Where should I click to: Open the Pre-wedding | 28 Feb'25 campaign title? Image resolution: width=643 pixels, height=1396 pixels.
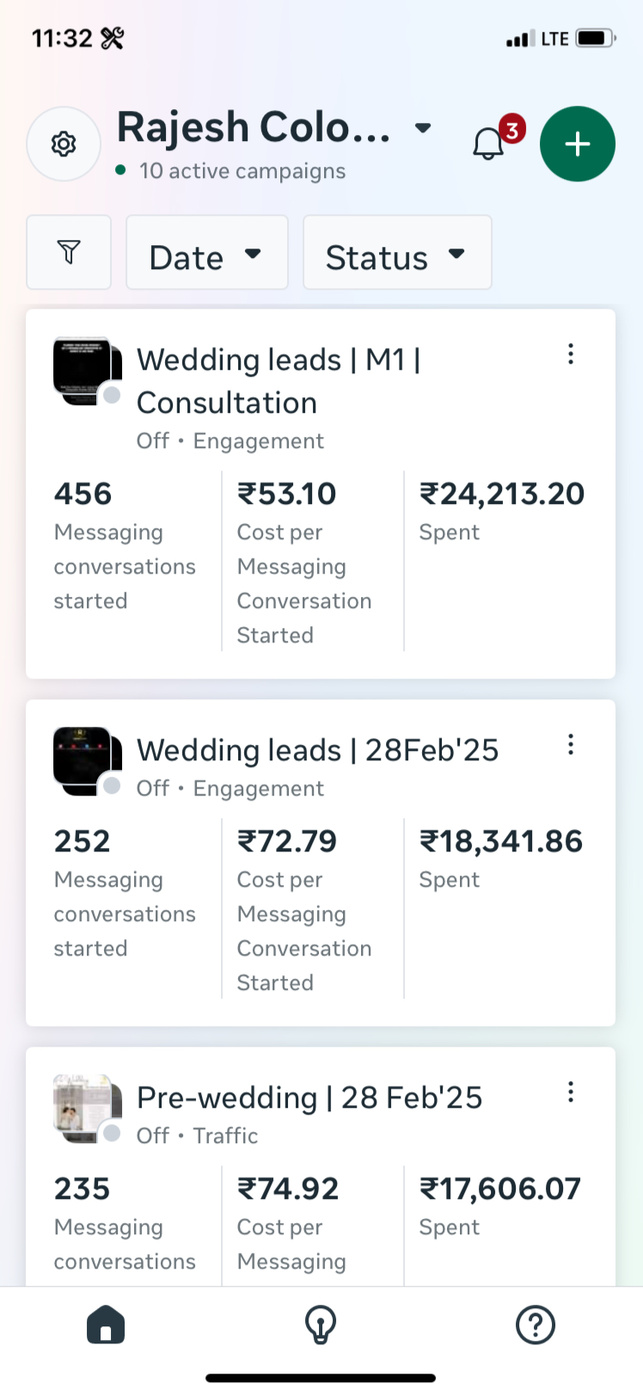click(x=309, y=1098)
